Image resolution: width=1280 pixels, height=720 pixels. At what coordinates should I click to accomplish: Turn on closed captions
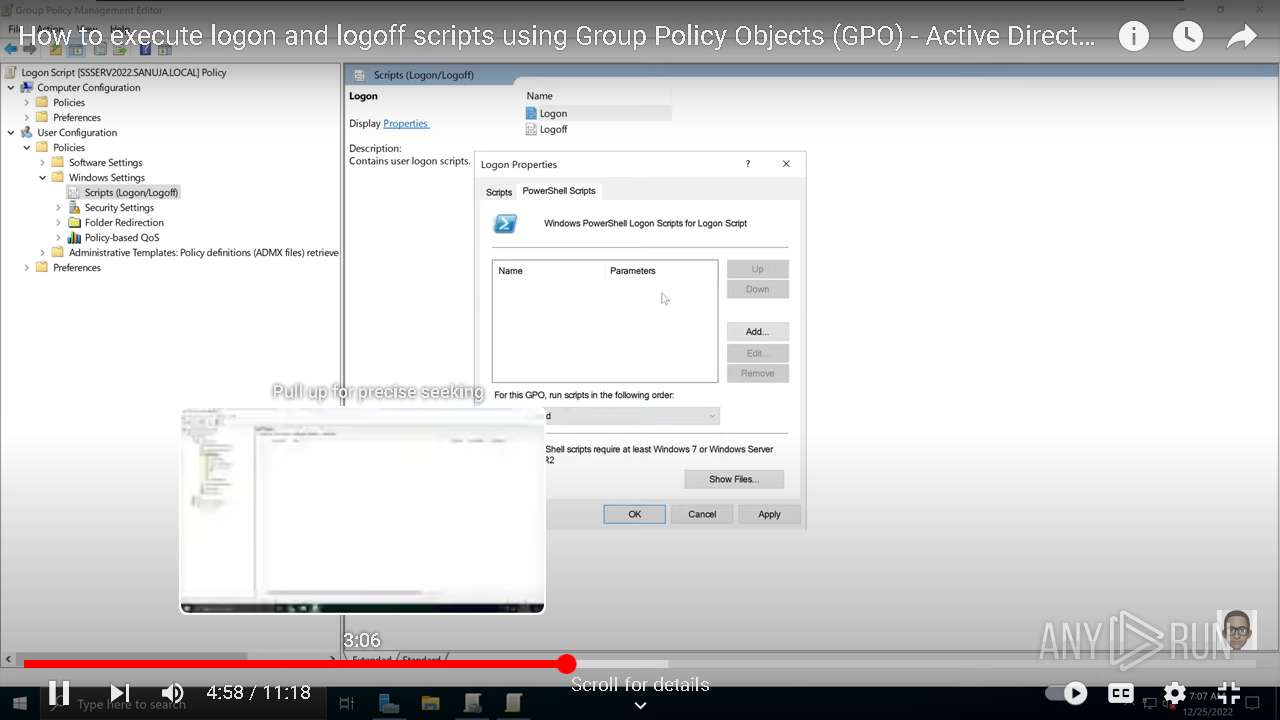(x=1121, y=693)
